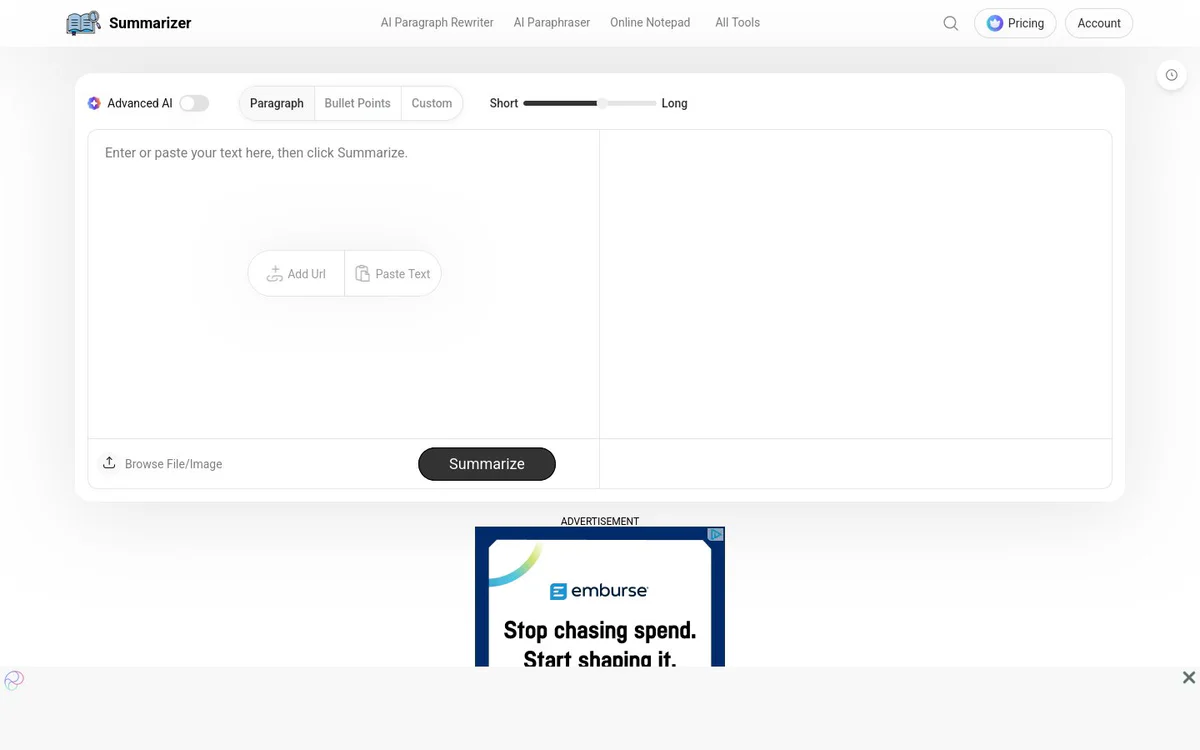The width and height of the screenshot is (1200, 750).
Task: Click the ad info icon on Emburse ad
Action: 716,534
